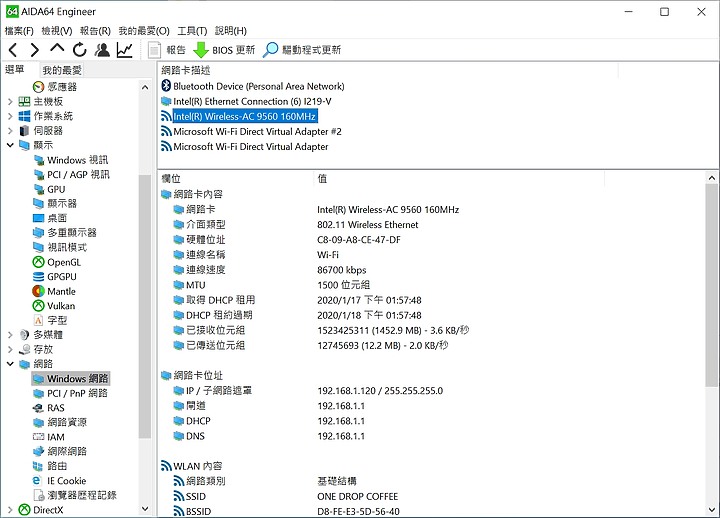The height and width of the screenshot is (518, 720).
Task: Click the 值 column header
Action: 459,179
